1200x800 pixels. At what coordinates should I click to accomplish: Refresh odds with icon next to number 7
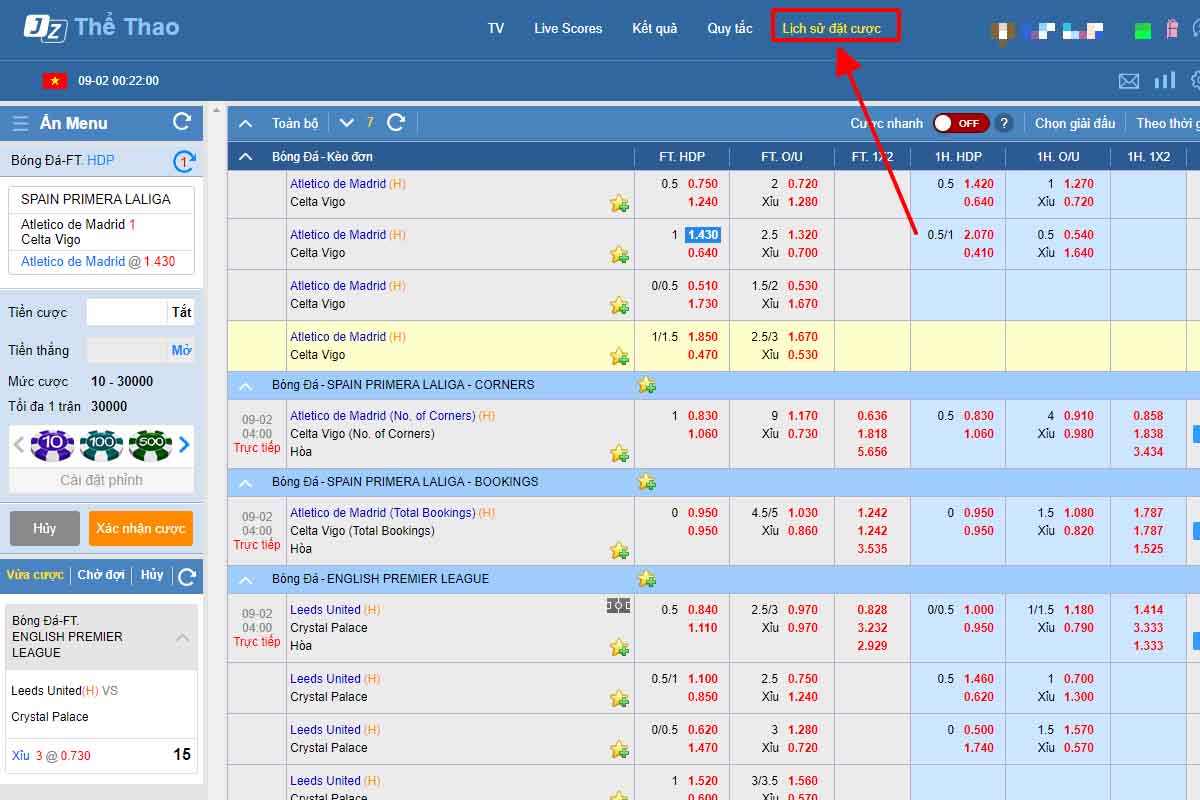pyautogui.click(x=396, y=123)
